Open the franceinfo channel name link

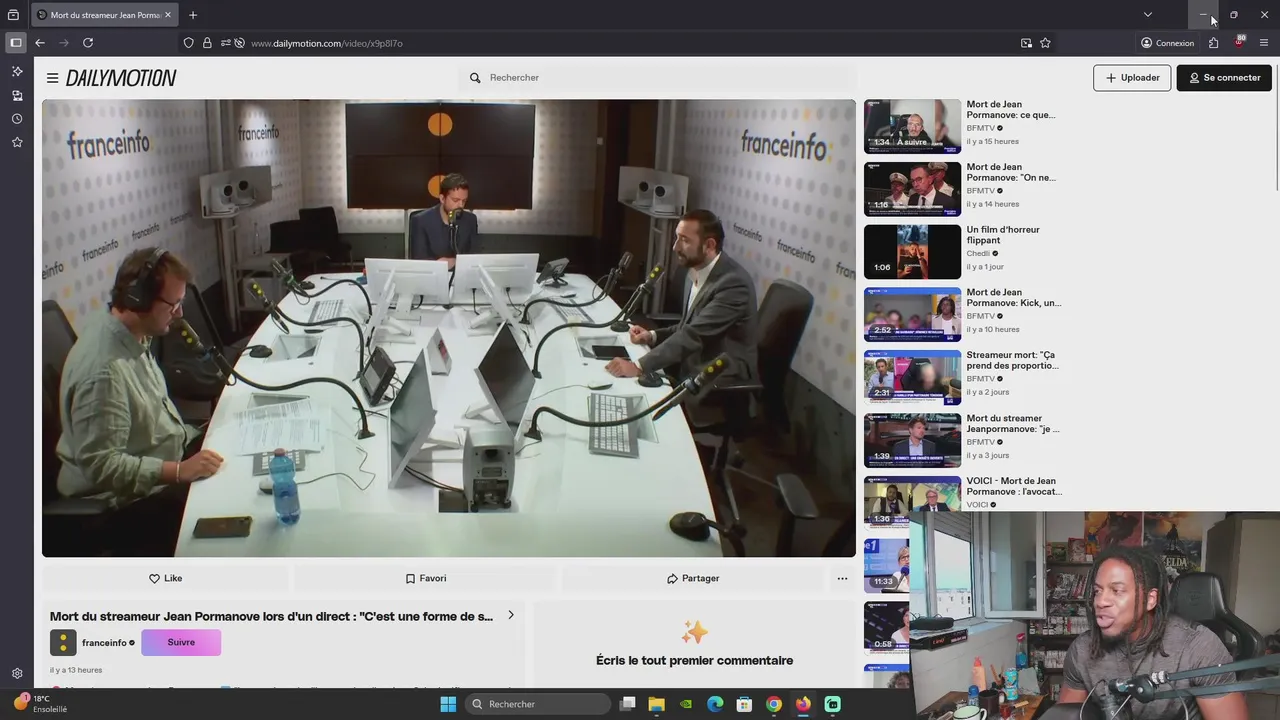click(104, 643)
